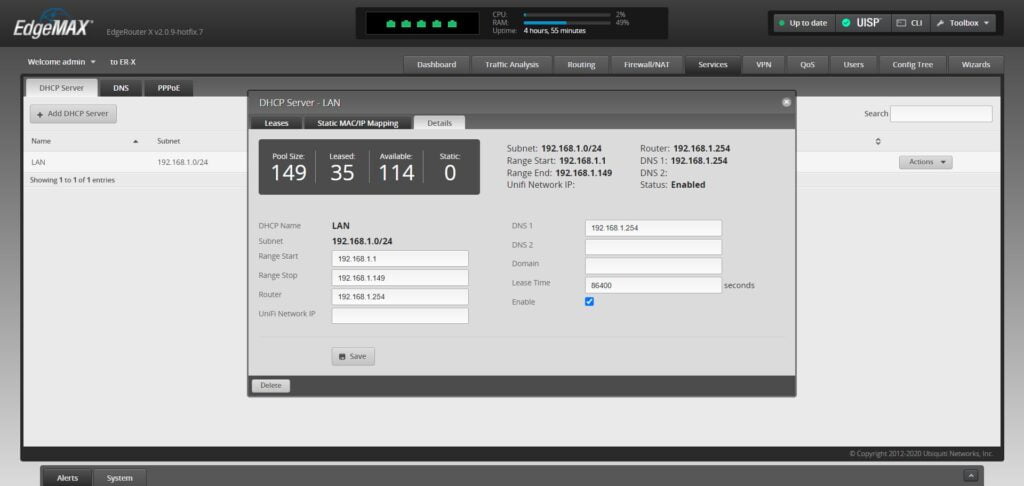
Task: Select the Details tab in dialog
Action: click(x=440, y=123)
